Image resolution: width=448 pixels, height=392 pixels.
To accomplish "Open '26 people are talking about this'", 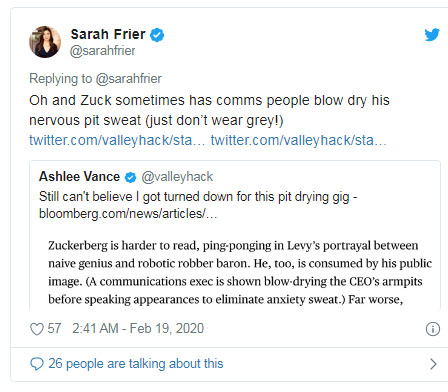I will [x=136, y=364].
